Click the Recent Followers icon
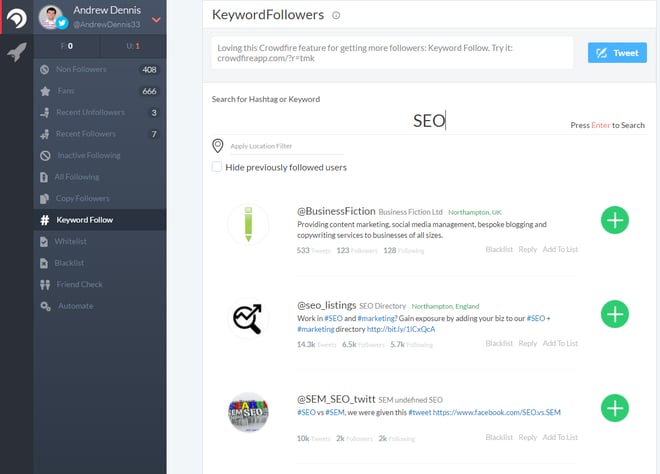This screenshot has height=474, width=660. 45,134
